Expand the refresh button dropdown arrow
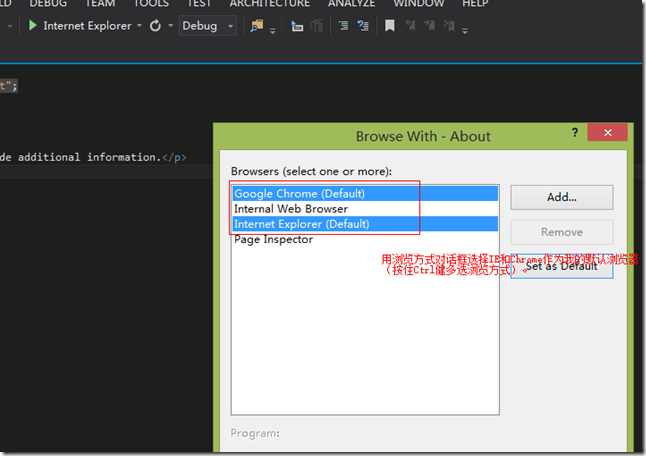This screenshot has width=646, height=456. [x=170, y=26]
